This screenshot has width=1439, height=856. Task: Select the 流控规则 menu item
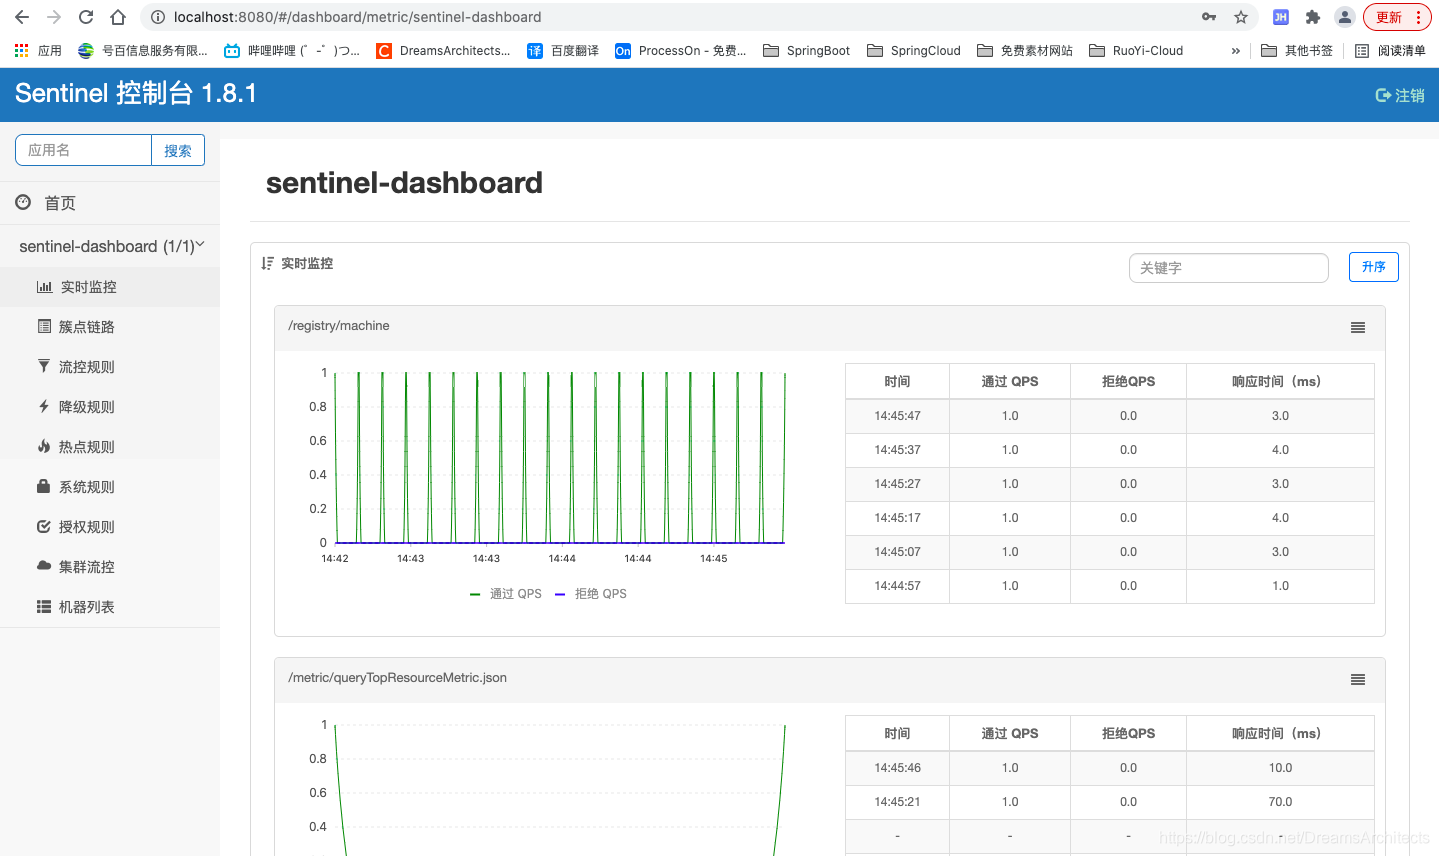(x=110, y=367)
